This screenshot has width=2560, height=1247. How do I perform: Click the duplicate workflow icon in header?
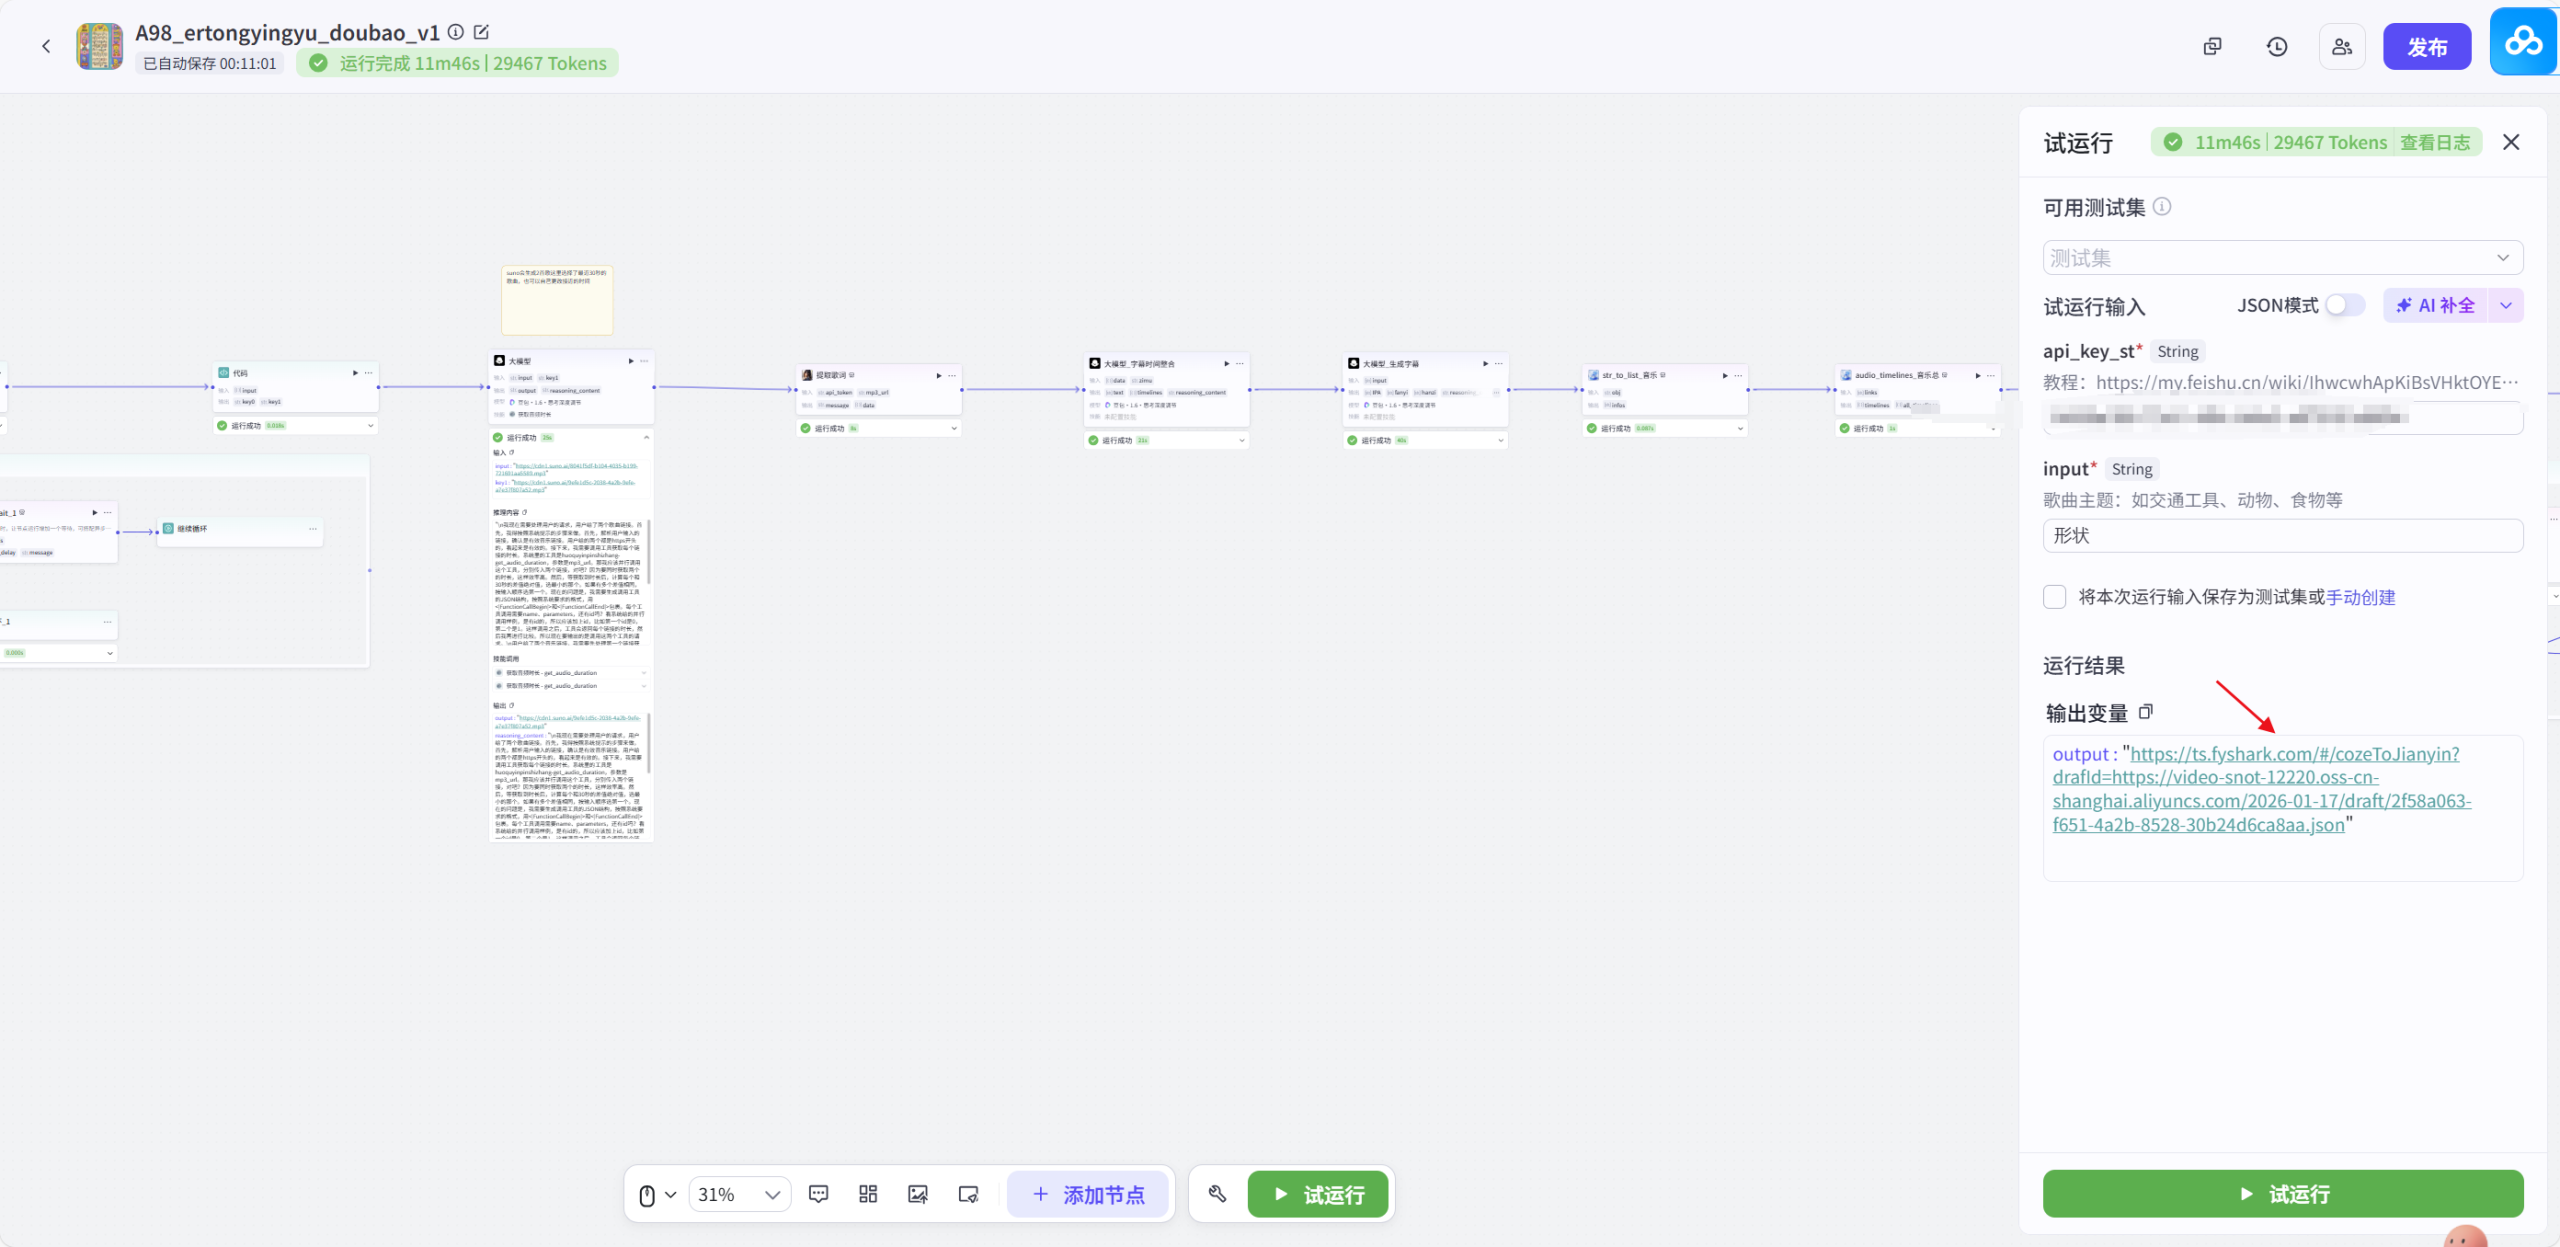(x=2212, y=47)
